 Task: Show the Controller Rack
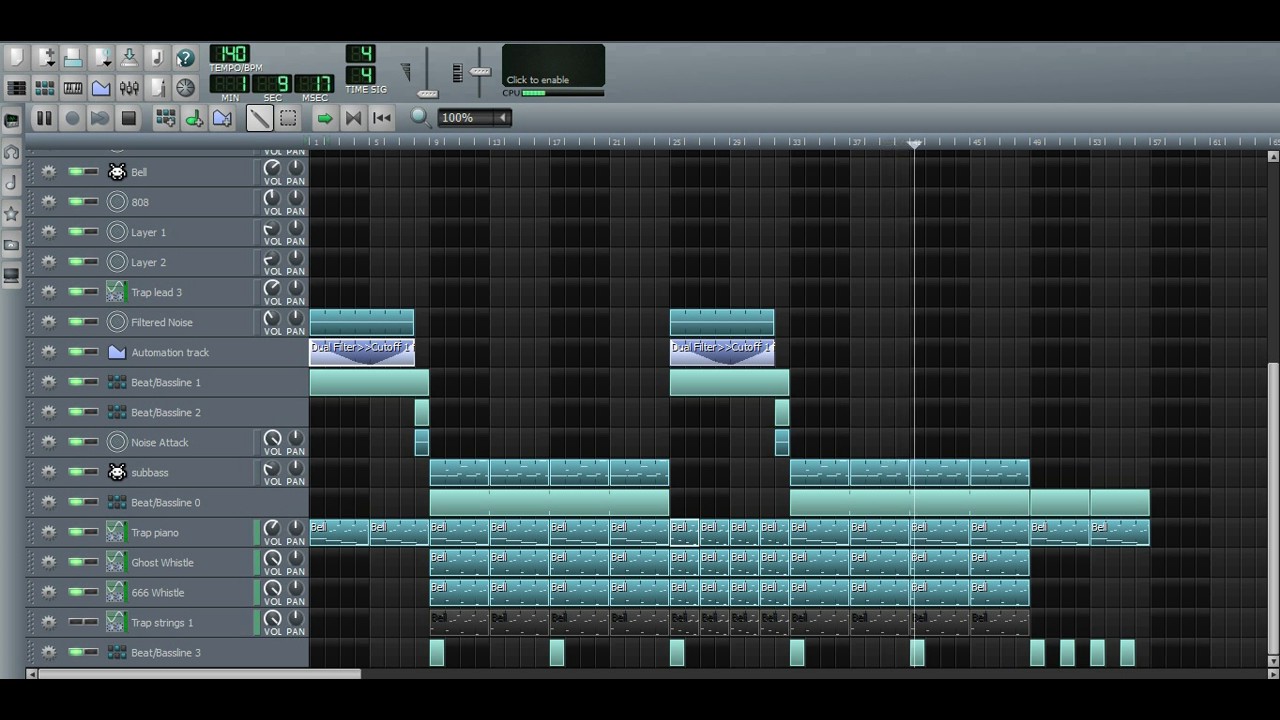point(185,88)
